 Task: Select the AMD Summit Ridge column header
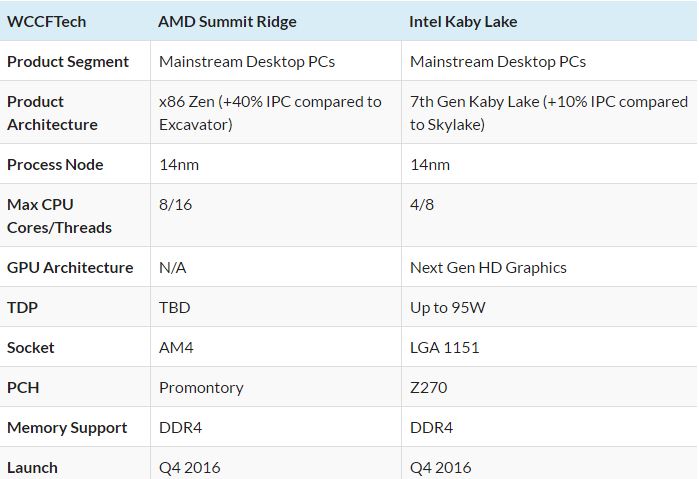pyautogui.click(x=228, y=21)
